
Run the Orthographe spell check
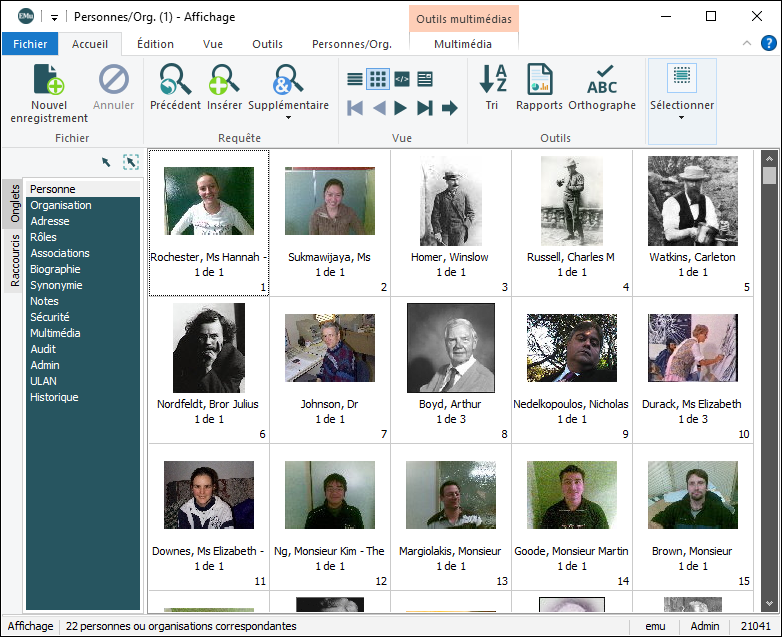[602, 80]
